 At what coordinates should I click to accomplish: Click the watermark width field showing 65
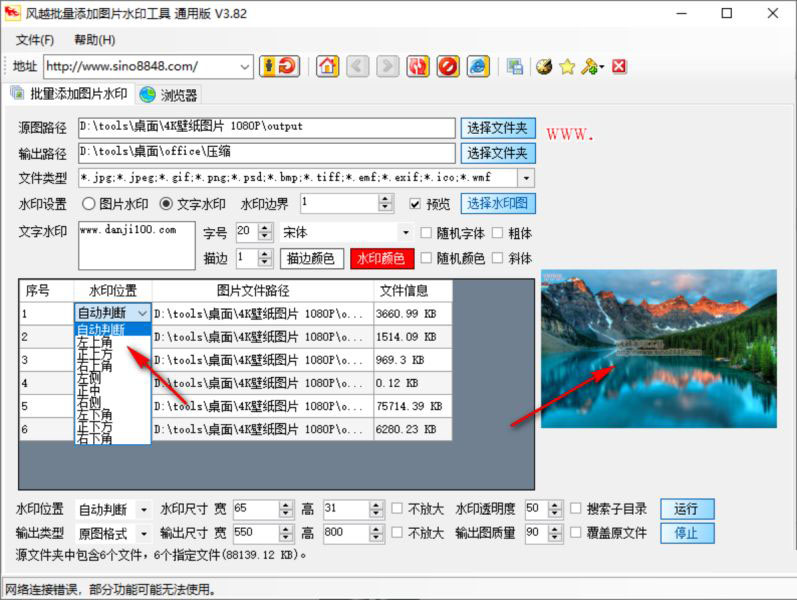[x=256, y=508]
